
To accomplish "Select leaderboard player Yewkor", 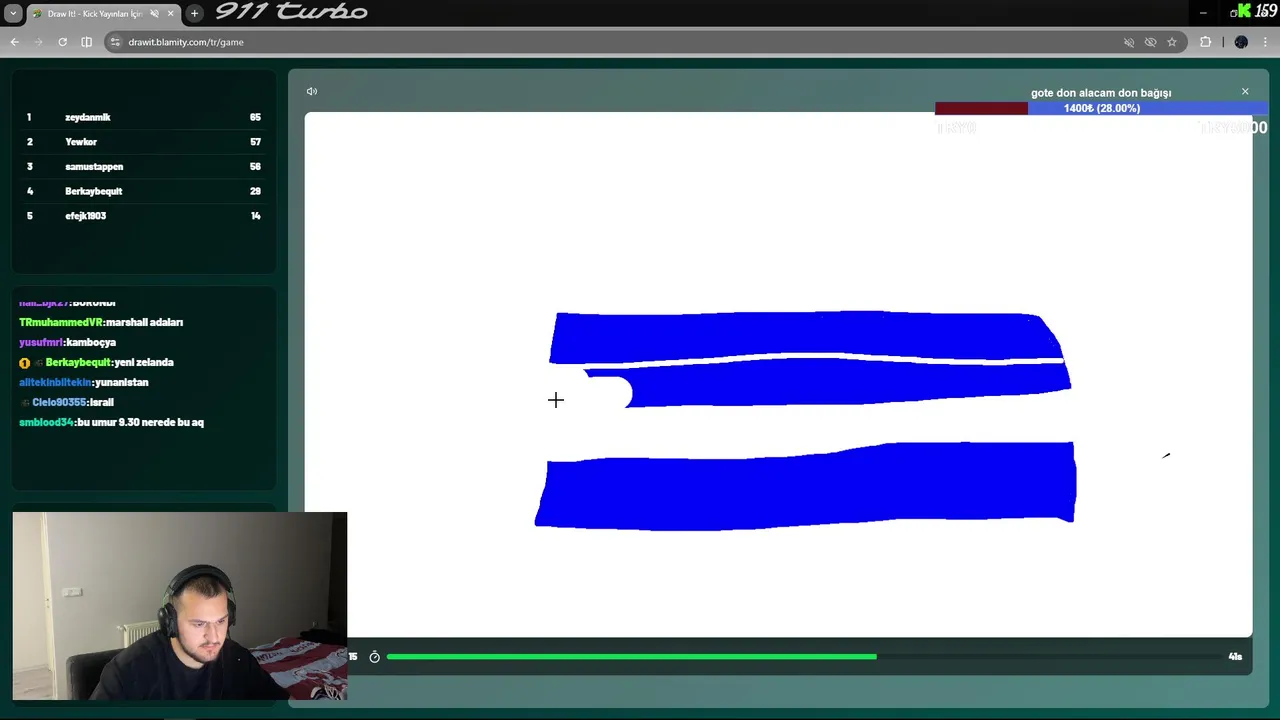I will (x=81, y=142).
